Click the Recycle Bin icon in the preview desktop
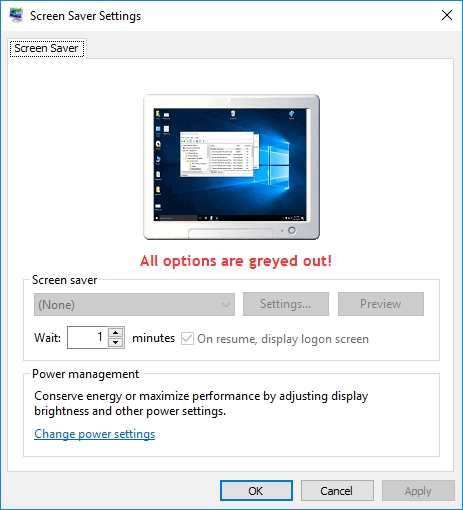The height and width of the screenshot is (510, 463). (233, 114)
